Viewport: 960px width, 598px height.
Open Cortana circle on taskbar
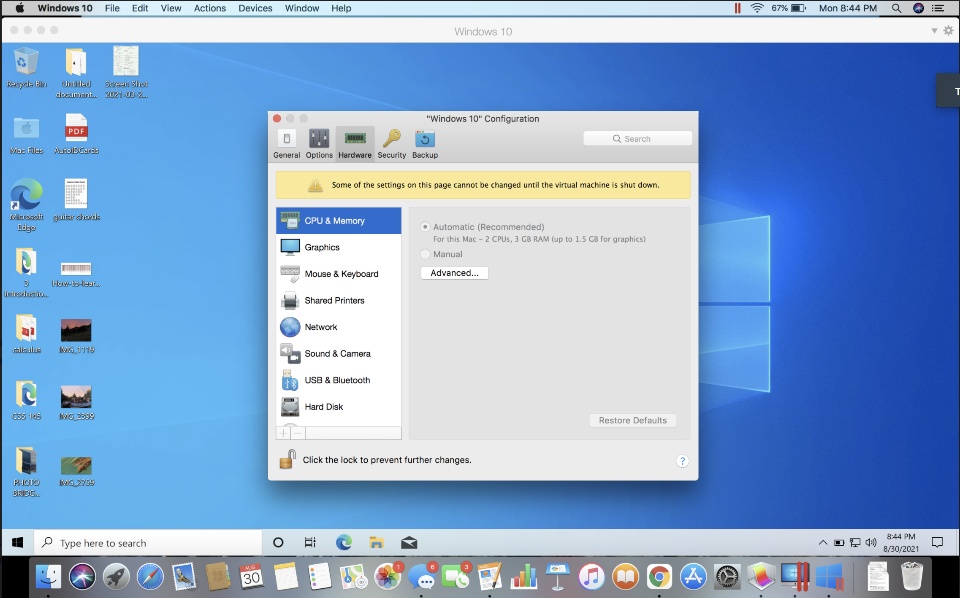pos(278,542)
